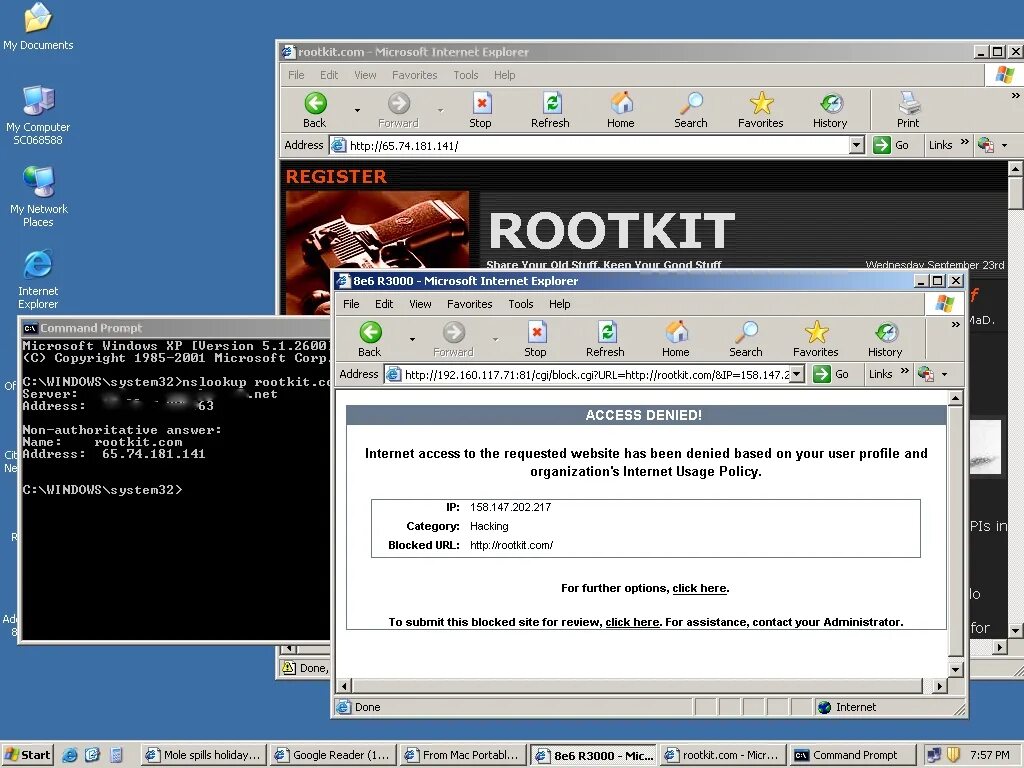Image resolution: width=1024 pixels, height=768 pixels.
Task: Open Tools menu in 8e6 R3000 window
Action: (520, 304)
